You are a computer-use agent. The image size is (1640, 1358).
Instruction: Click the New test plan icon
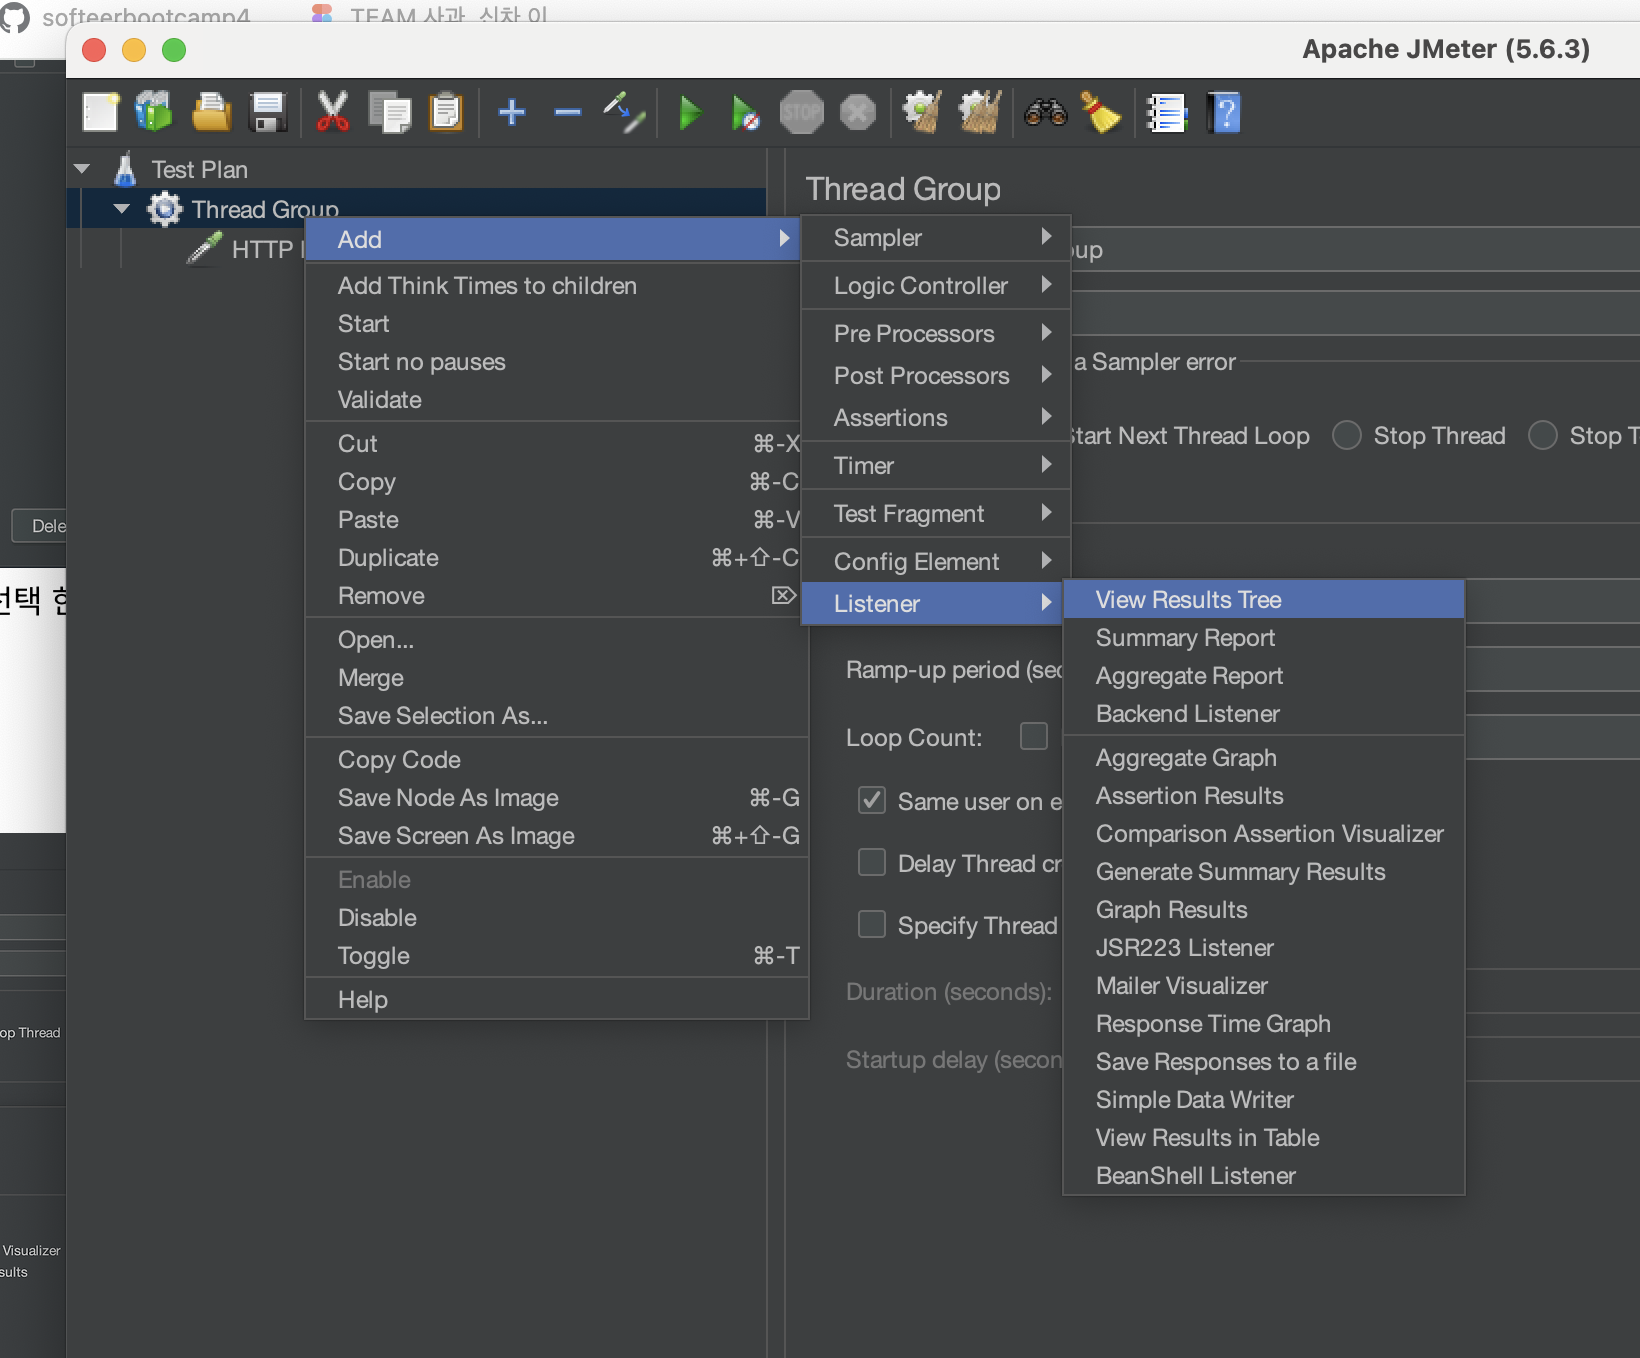click(x=100, y=112)
